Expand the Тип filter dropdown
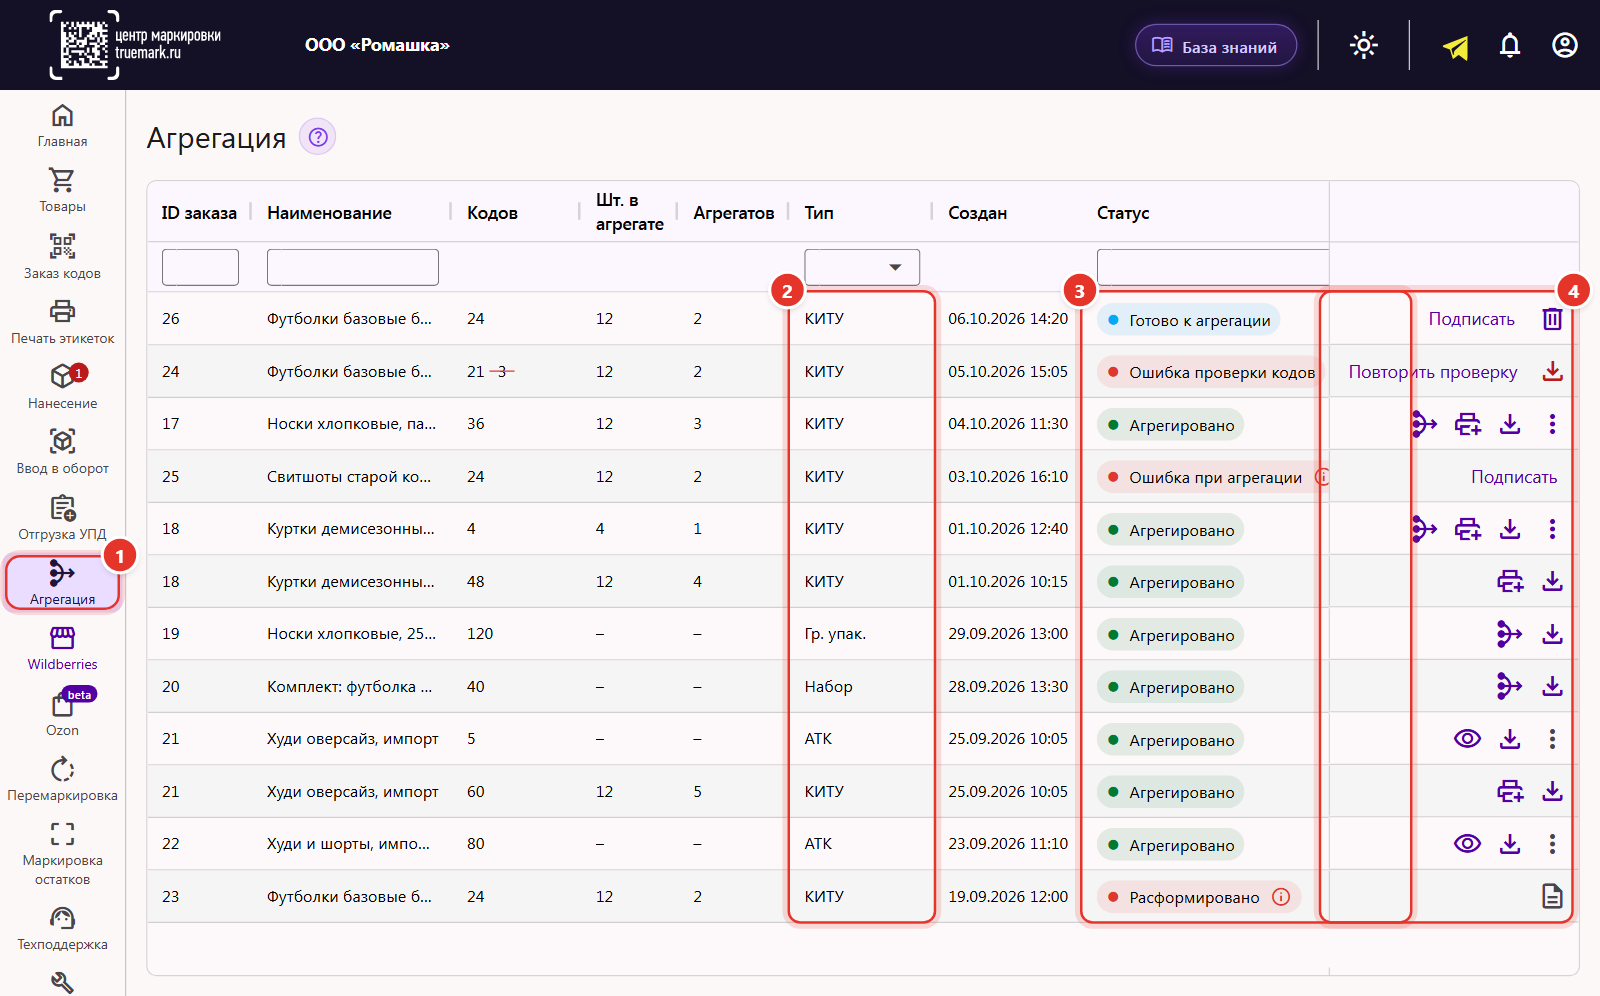This screenshot has width=1600, height=996. [862, 267]
